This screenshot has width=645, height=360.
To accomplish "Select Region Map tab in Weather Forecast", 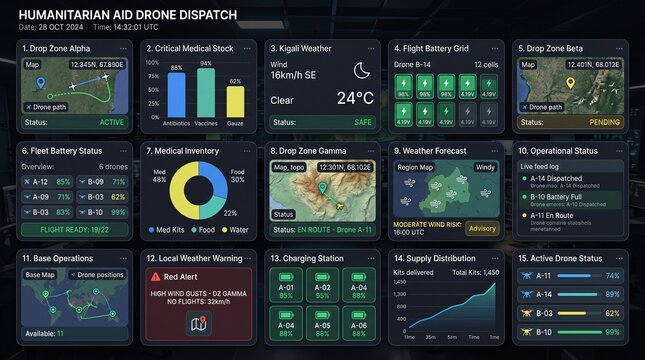I will point(415,167).
